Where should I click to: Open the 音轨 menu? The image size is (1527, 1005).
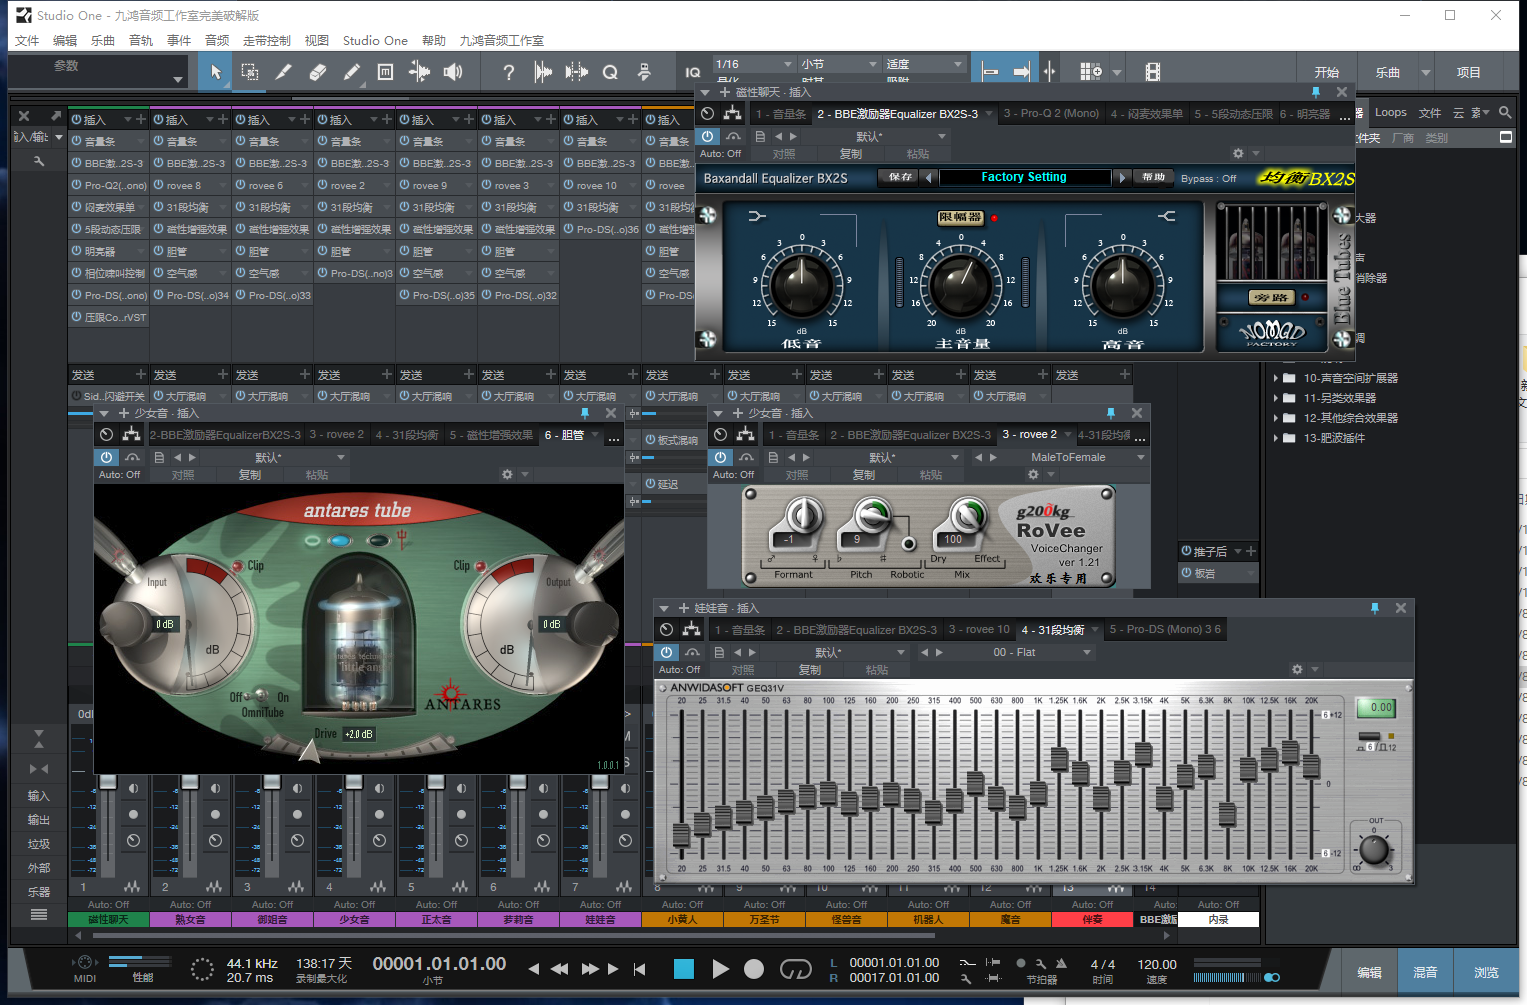[x=141, y=41]
